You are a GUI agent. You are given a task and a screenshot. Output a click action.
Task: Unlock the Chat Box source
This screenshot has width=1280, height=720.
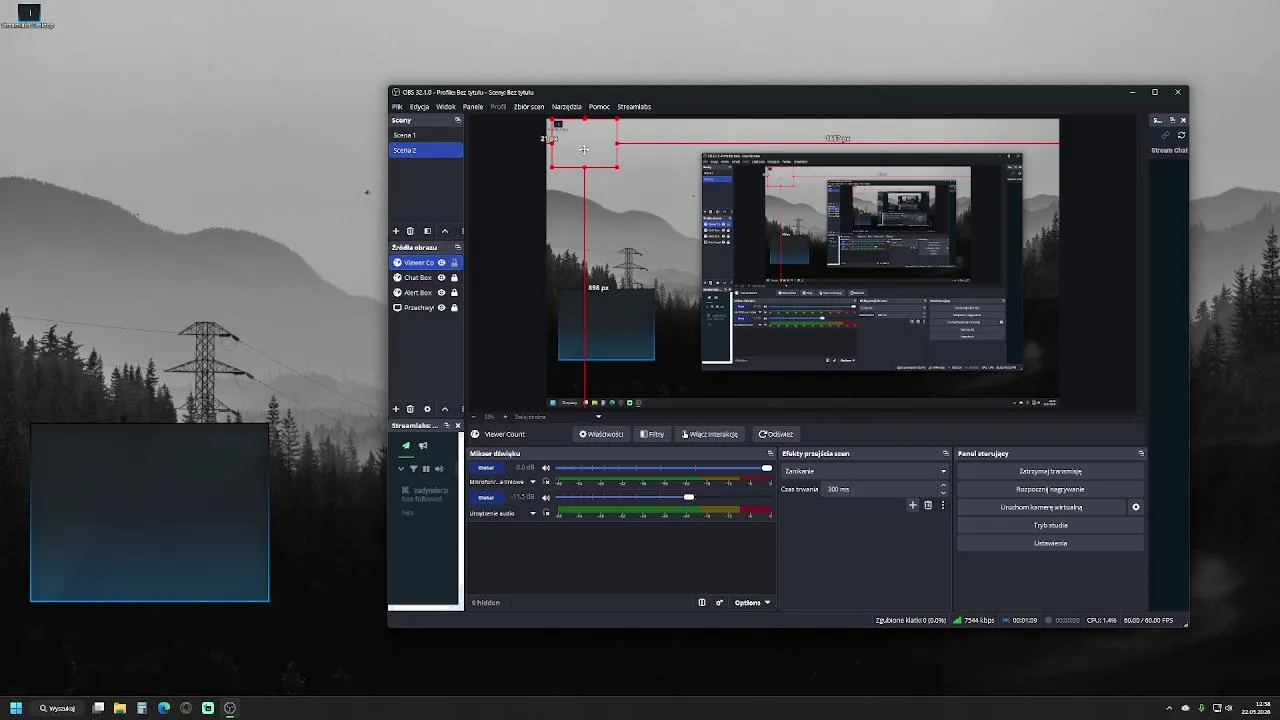click(454, 278)
